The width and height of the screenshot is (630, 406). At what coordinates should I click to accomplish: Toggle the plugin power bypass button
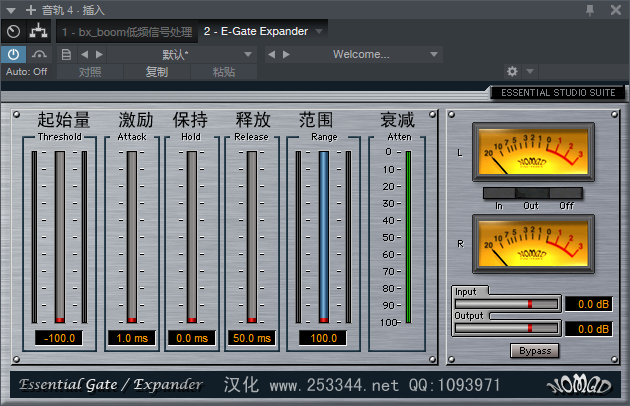click(x=13, y=54)
